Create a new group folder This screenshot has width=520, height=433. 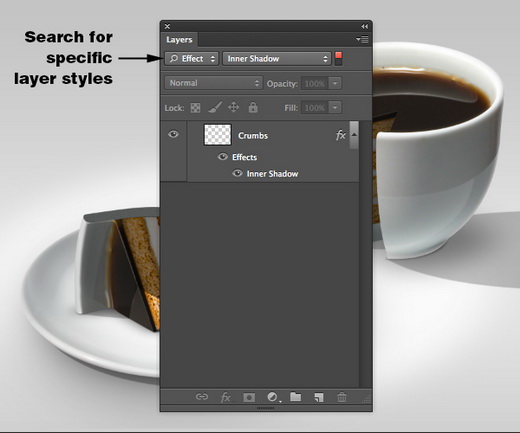(295, 396)
